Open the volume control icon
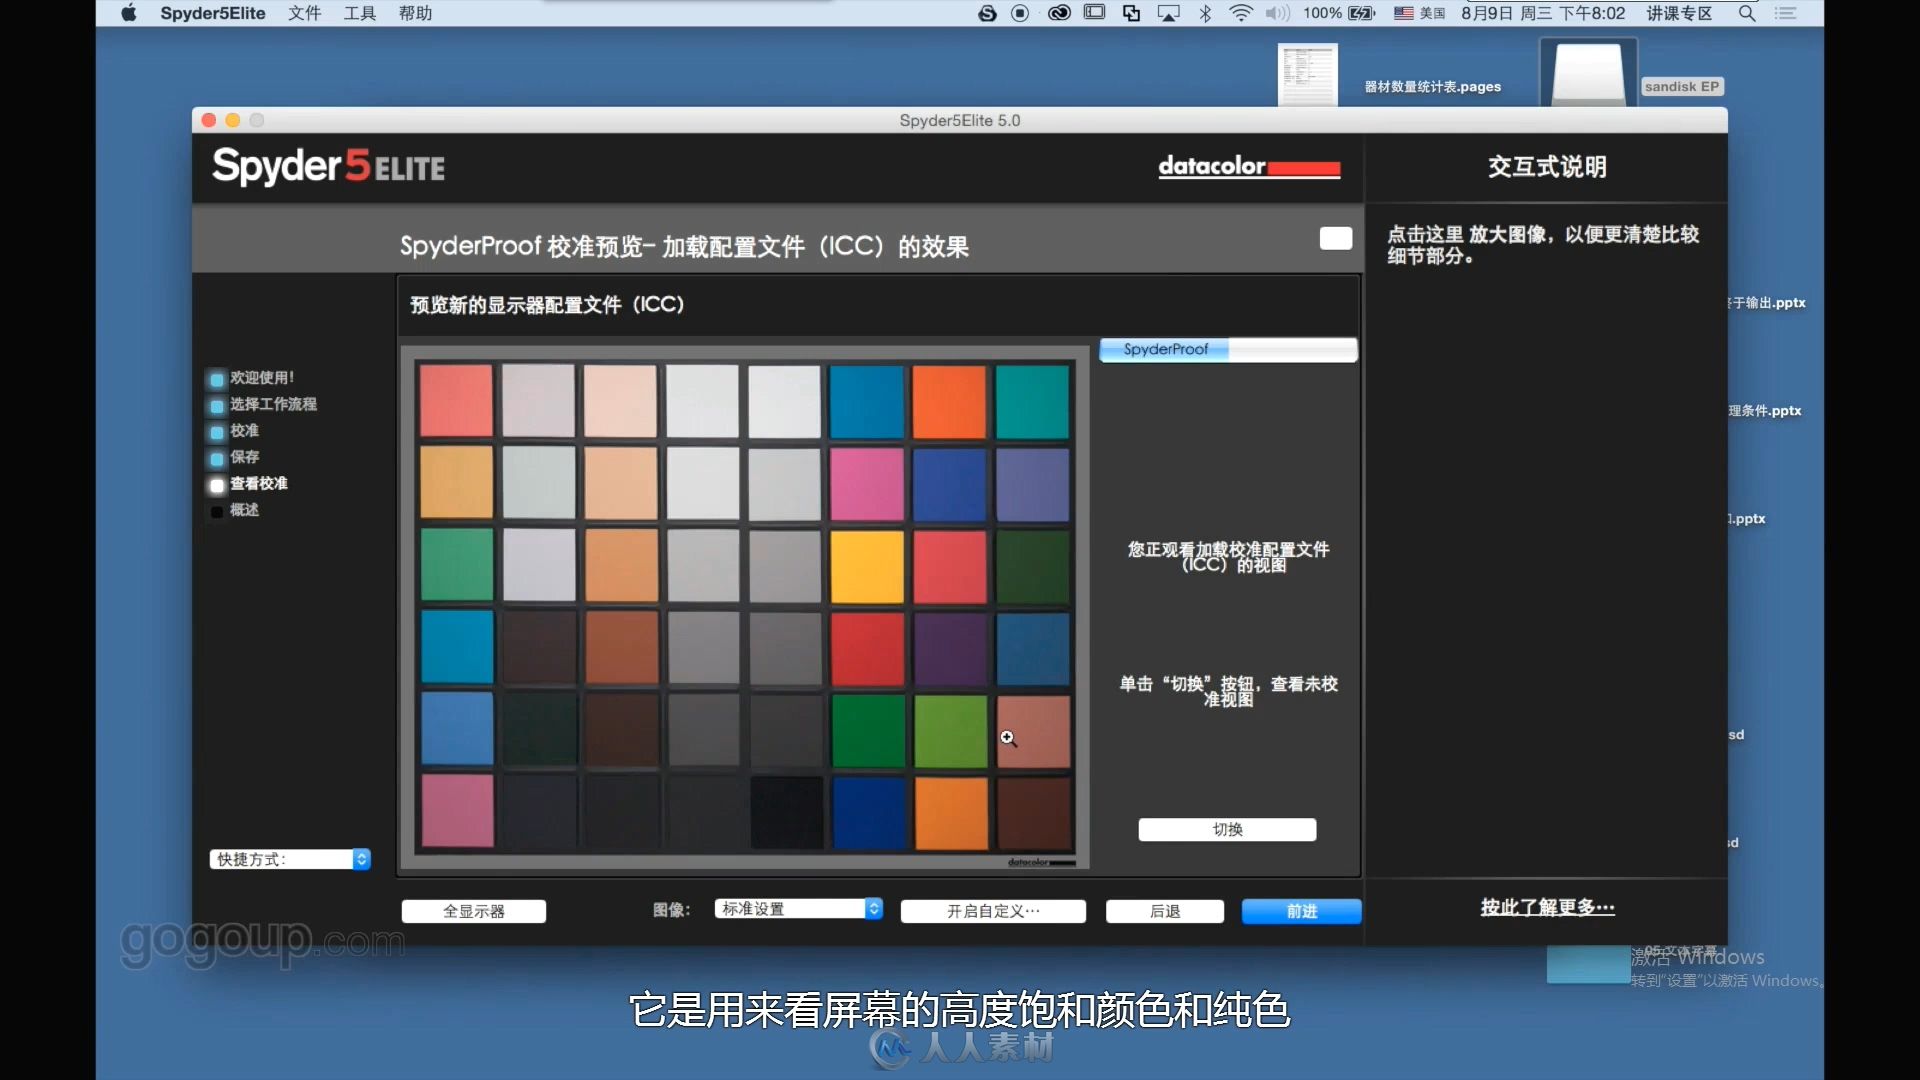 (1277, 13)
